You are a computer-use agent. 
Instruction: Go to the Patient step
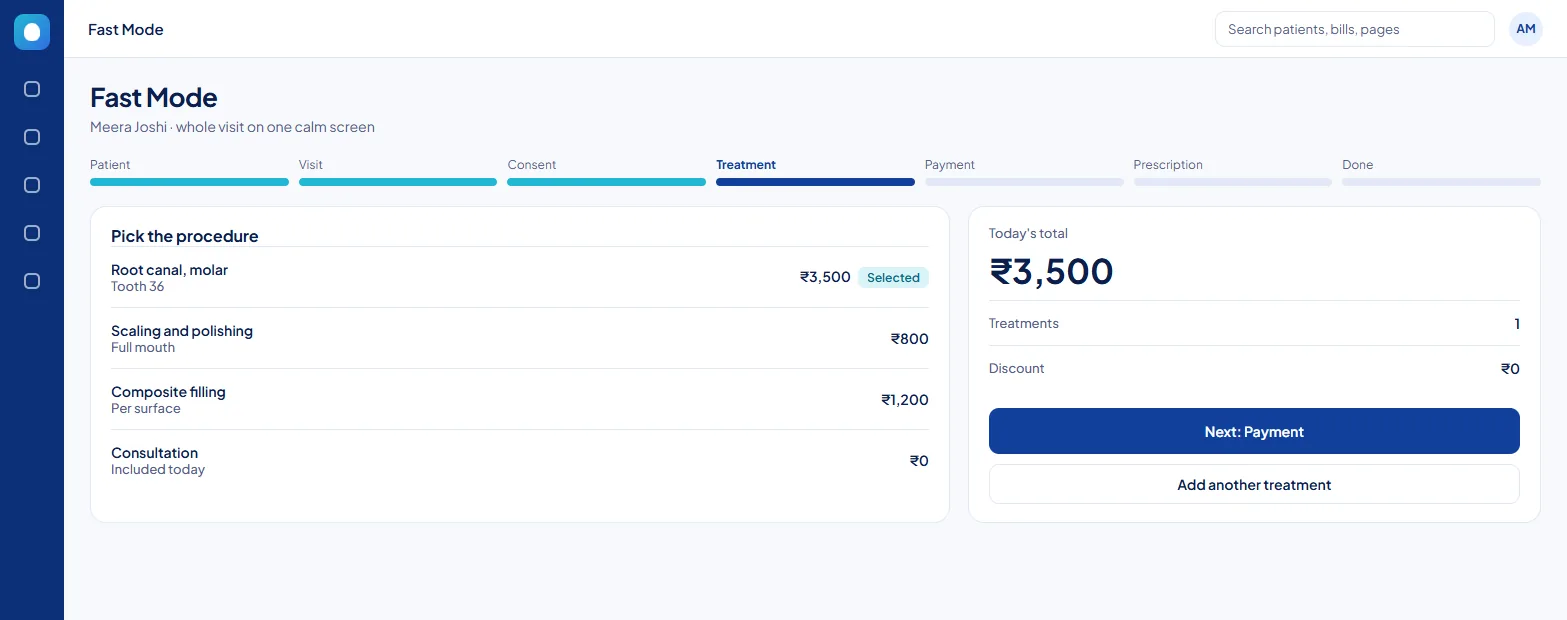[x=189, y=172]
